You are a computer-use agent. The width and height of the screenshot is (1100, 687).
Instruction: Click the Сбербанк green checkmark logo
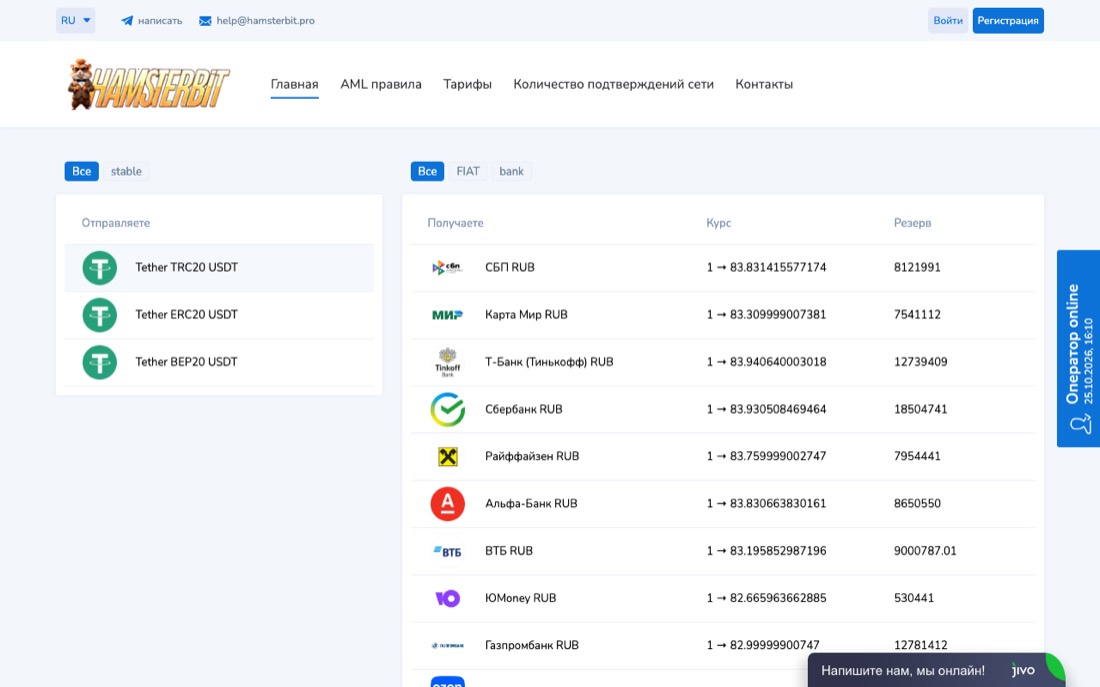tap(448, 409)
